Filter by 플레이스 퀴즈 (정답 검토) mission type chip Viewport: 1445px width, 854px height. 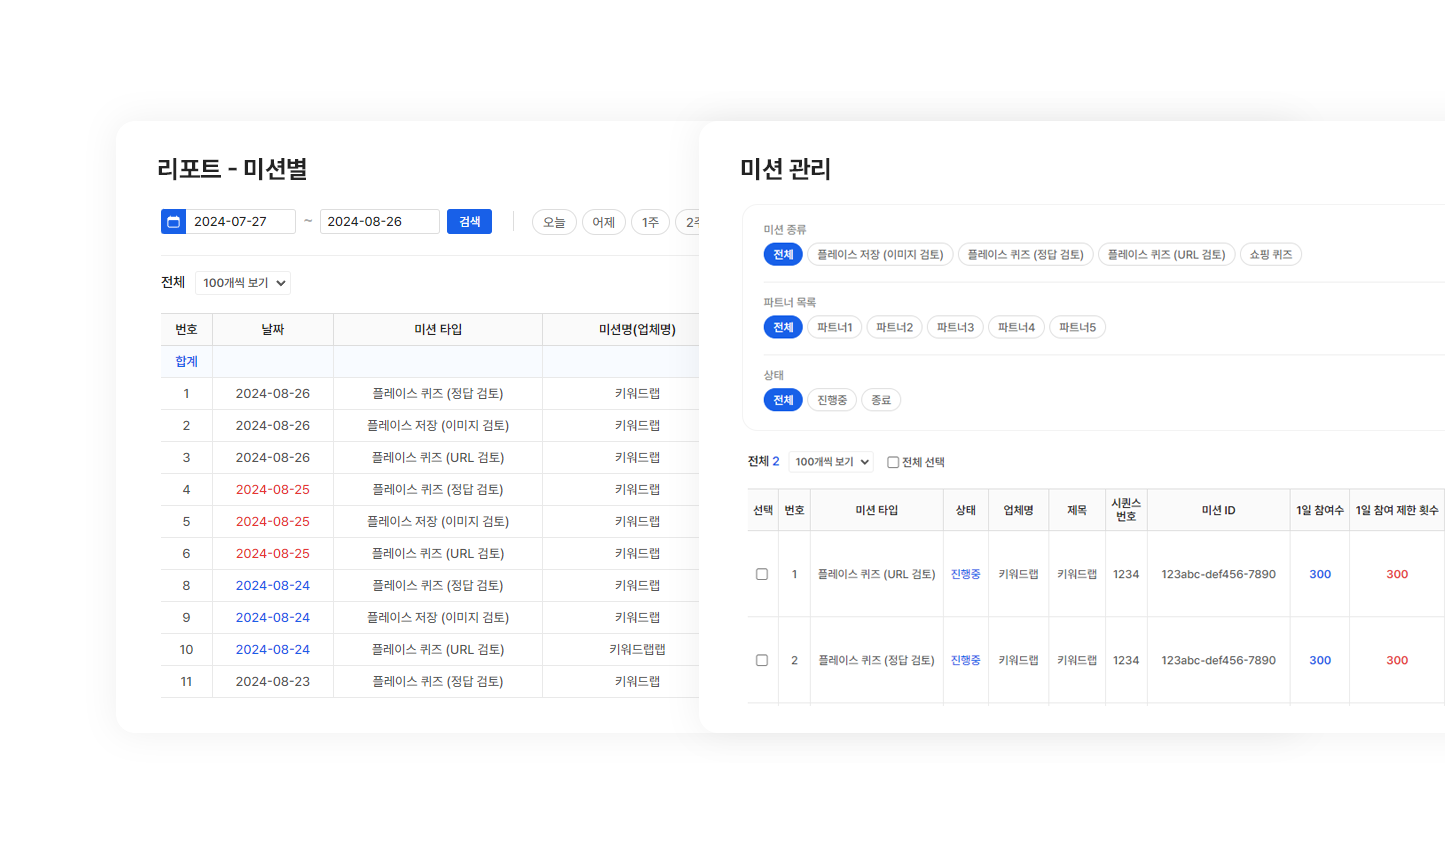1025,254
